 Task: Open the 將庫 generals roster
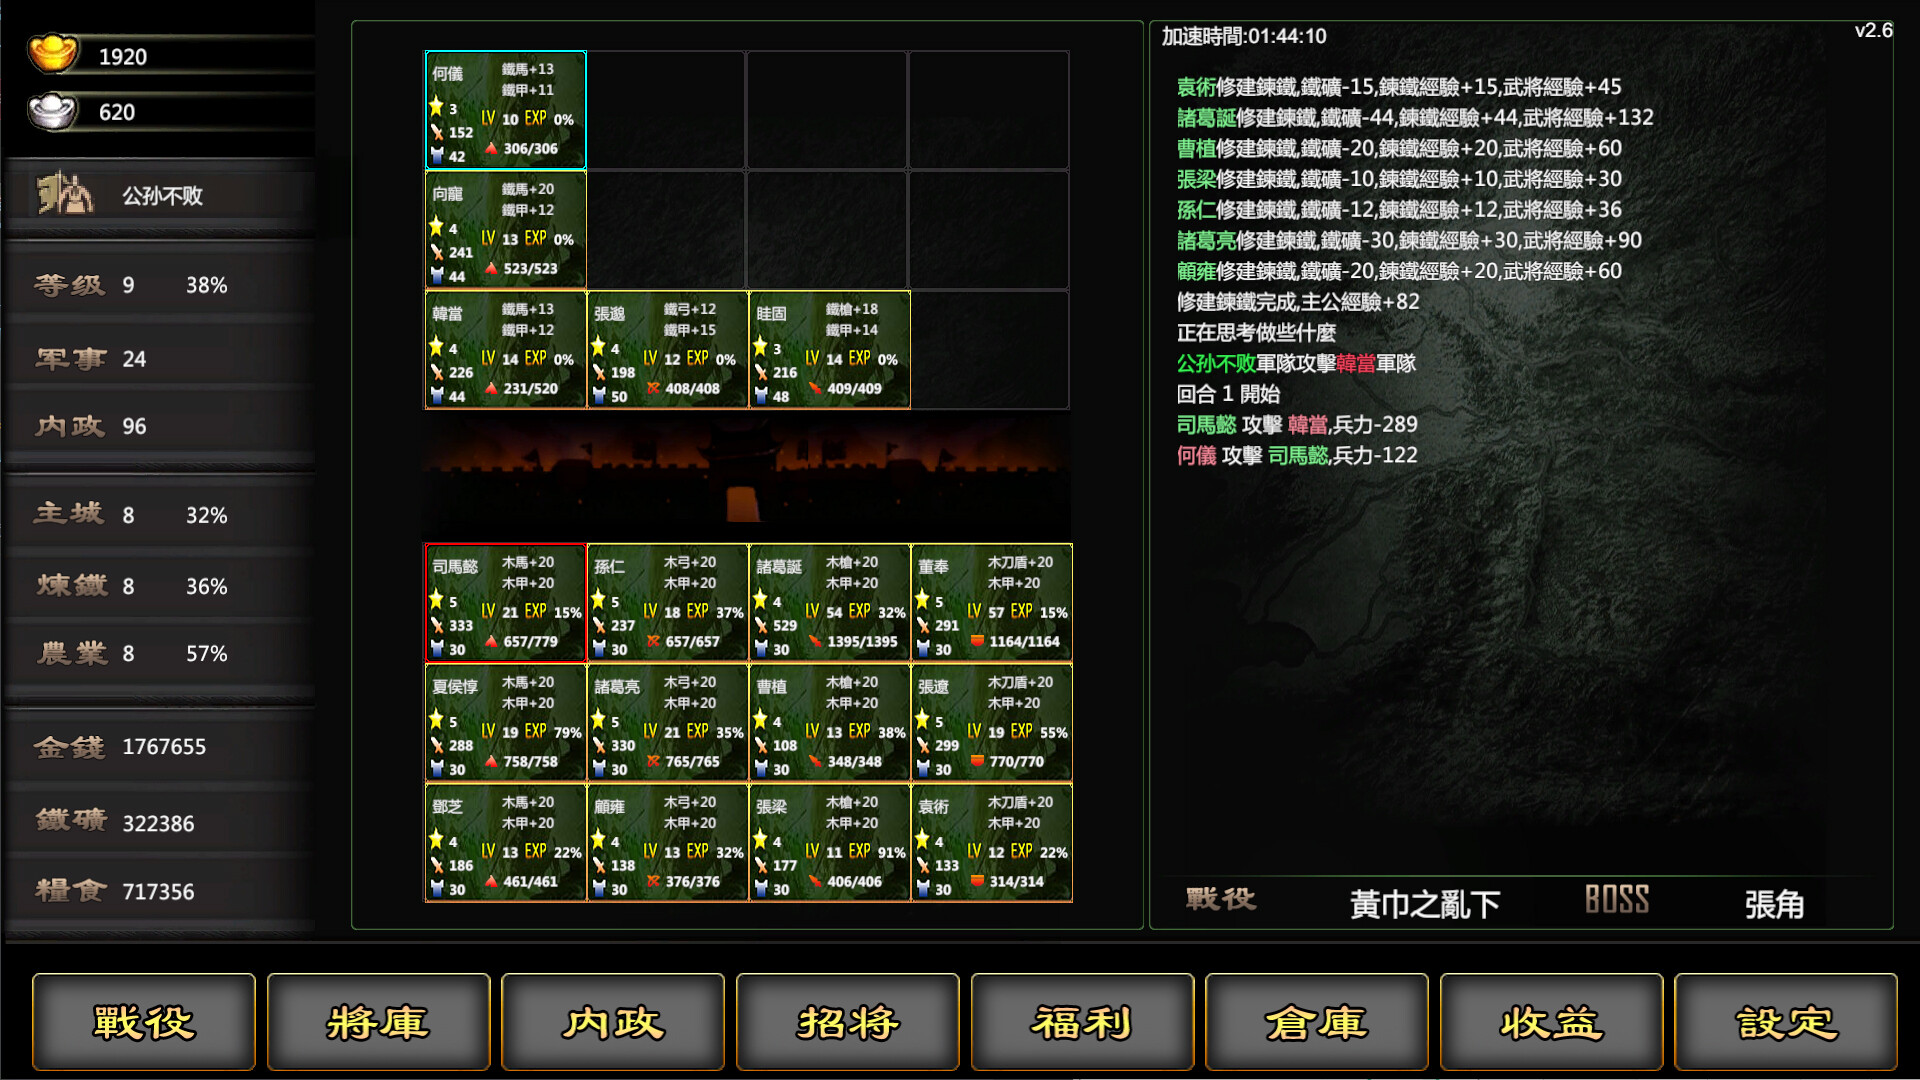pyautogui.click(x=379, y=1022)
